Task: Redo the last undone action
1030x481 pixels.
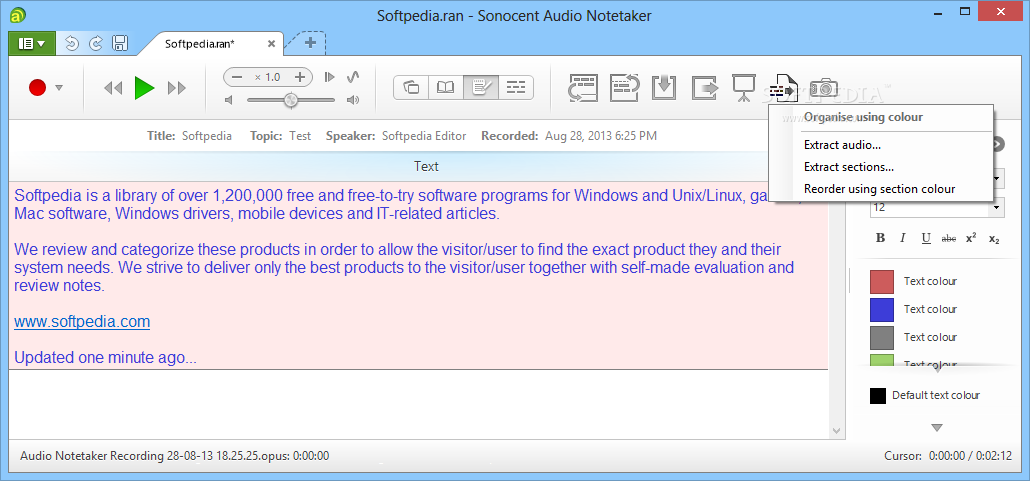Action: coord(96,44)
